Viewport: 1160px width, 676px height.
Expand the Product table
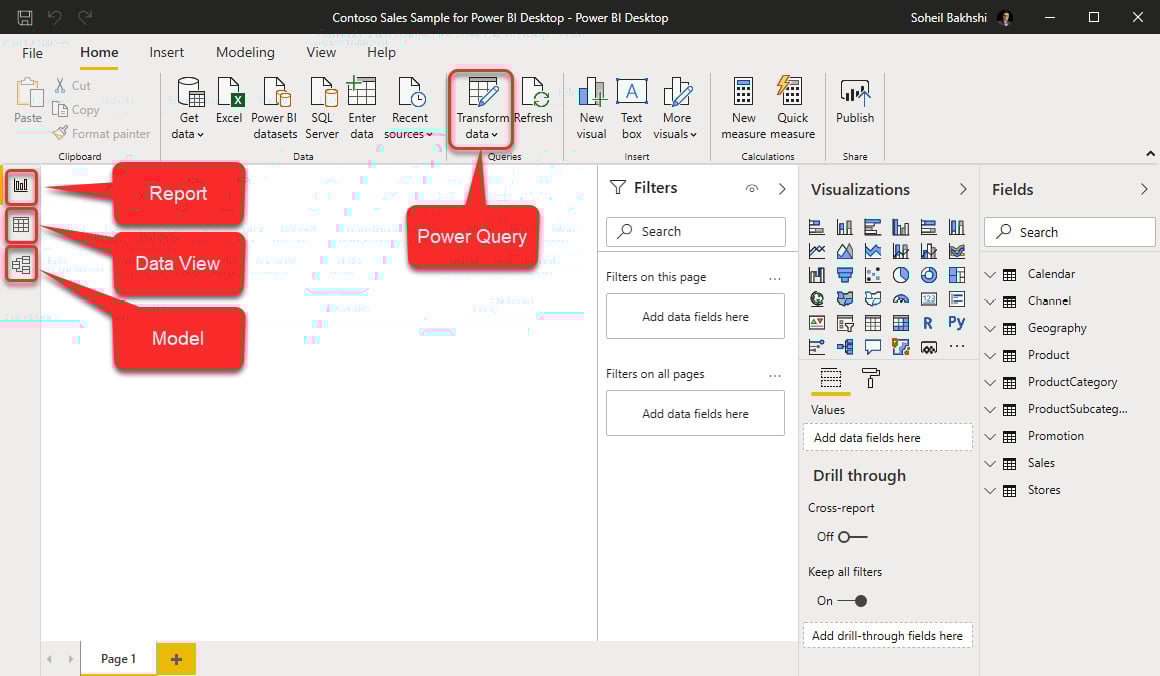tap(990, 356)
